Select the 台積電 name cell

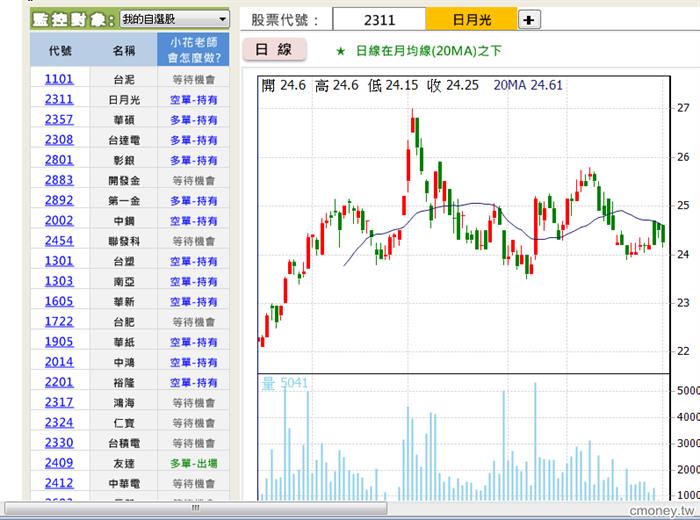(124, 443)
